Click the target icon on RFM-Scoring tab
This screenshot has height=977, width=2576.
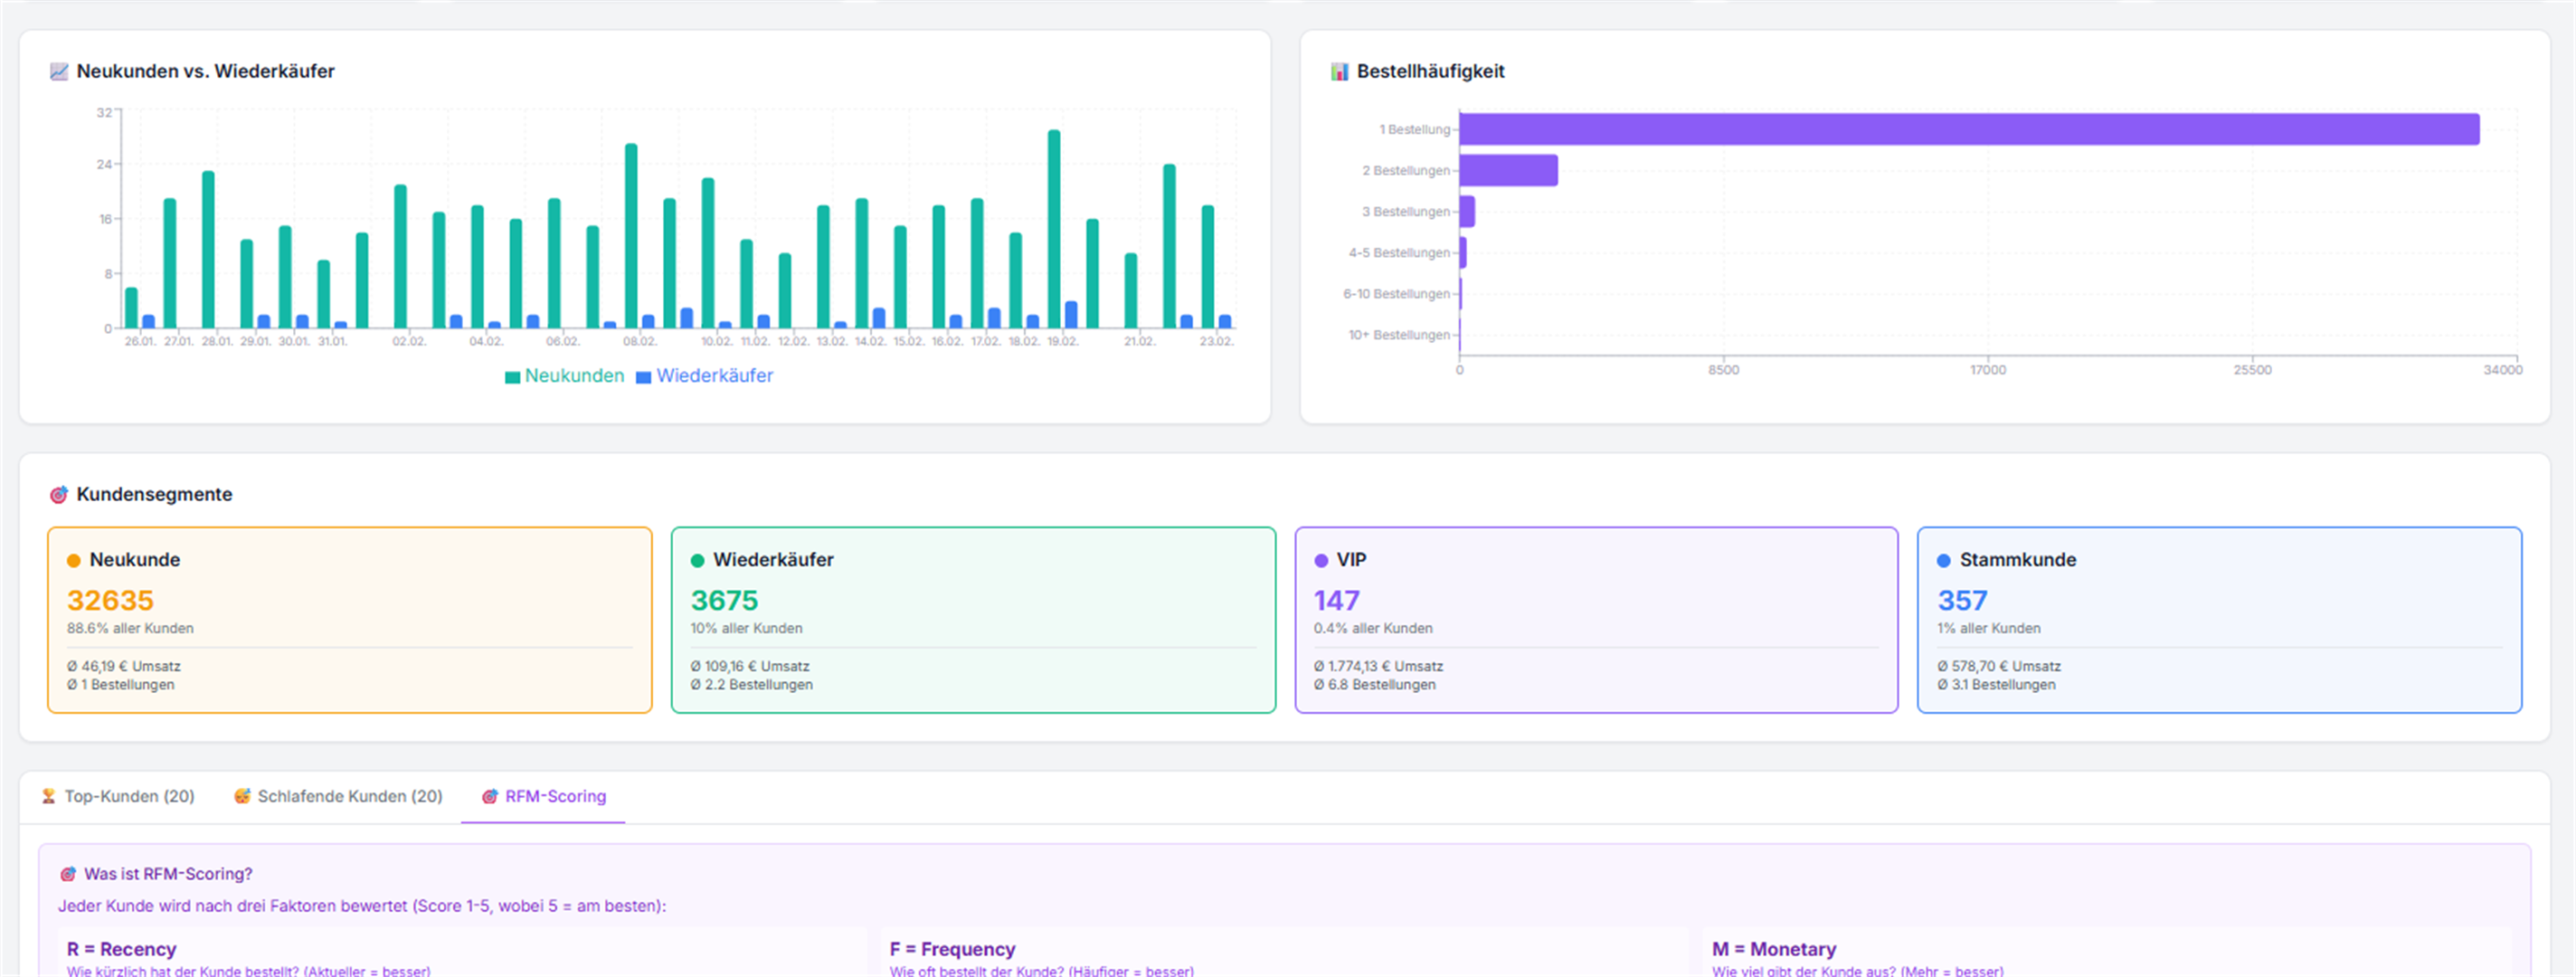[489, 796]
